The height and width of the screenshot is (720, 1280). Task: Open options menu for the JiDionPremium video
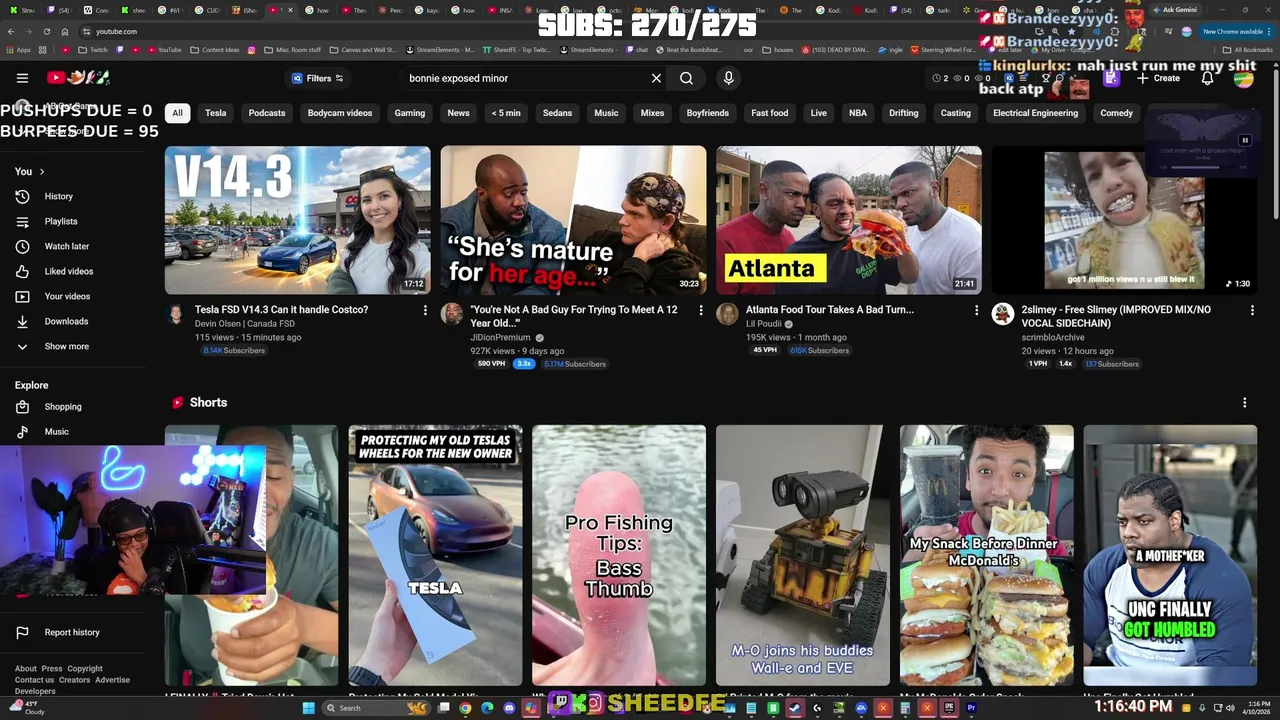pos(700,310)
